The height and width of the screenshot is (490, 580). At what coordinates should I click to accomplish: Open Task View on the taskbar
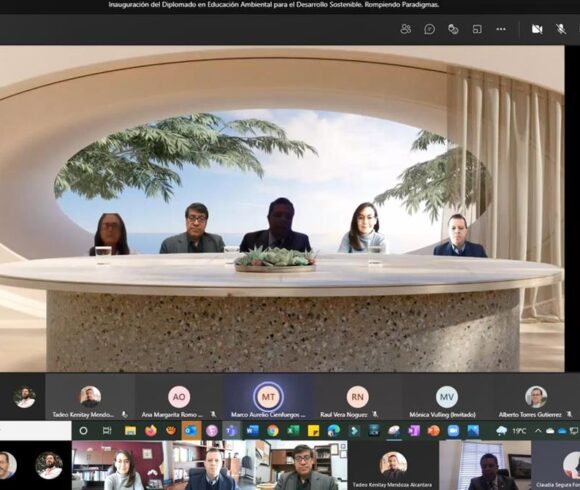pyautogui.click(x=107, y=431)
